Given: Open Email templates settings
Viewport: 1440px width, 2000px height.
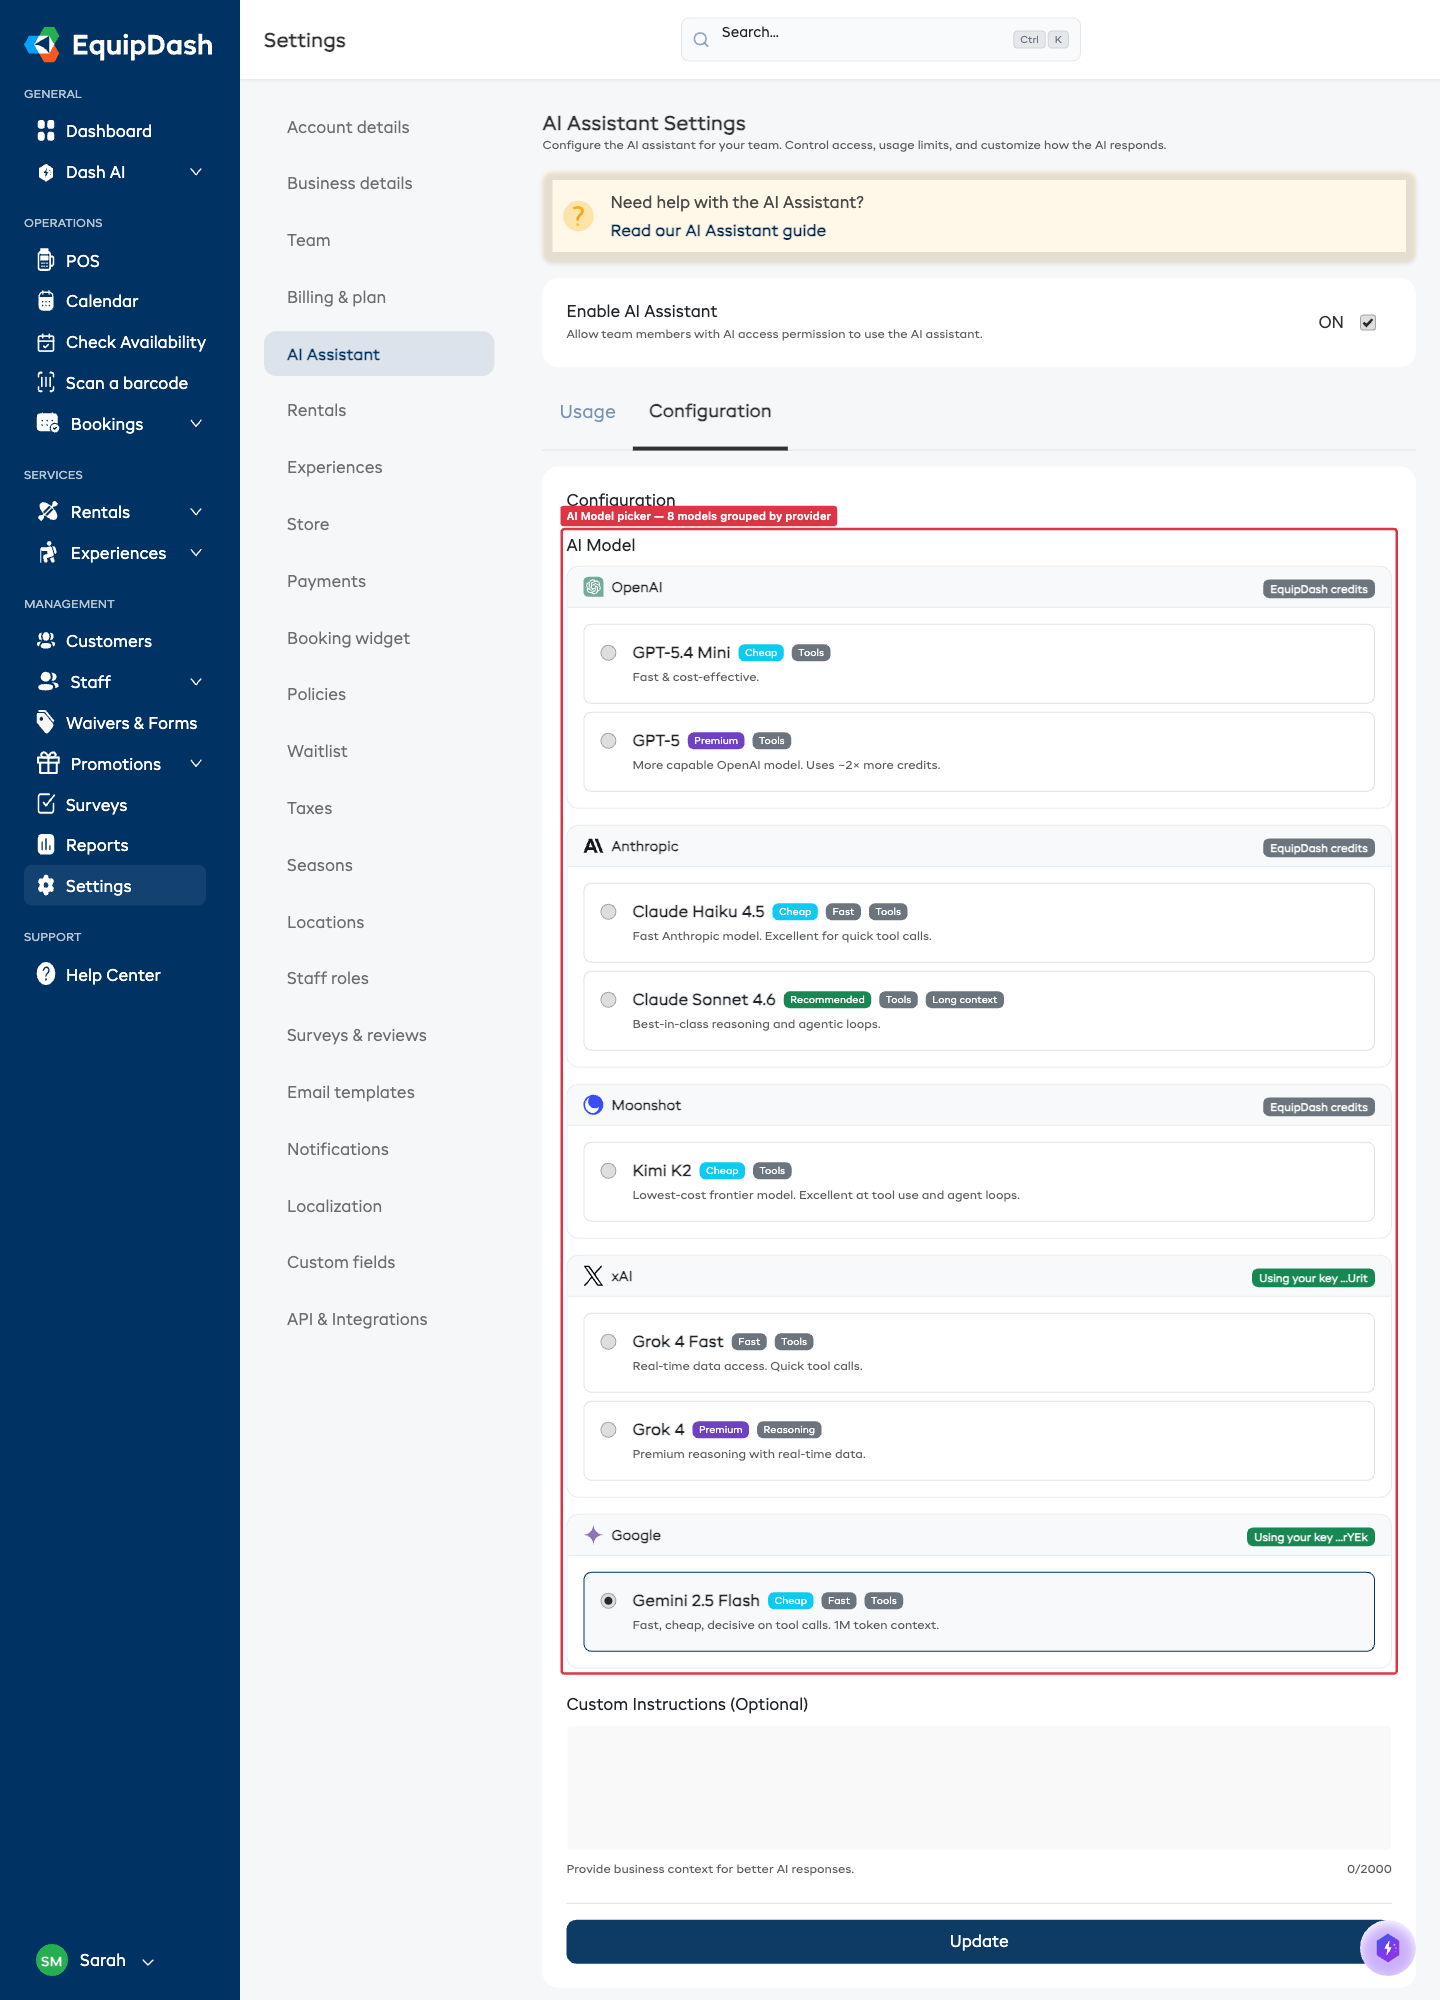Looking at the screenshot, I should [x=351, y=1092].
